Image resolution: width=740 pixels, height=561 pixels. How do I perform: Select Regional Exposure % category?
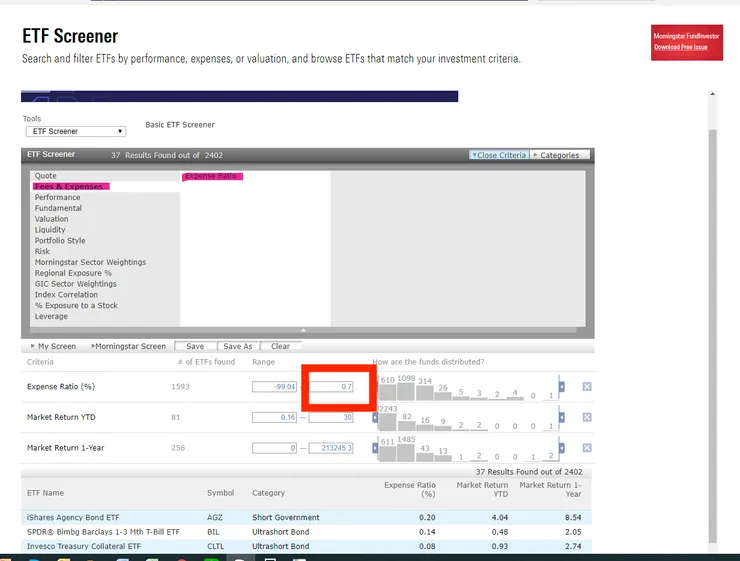pyautogui.click(x=73, y=274)
